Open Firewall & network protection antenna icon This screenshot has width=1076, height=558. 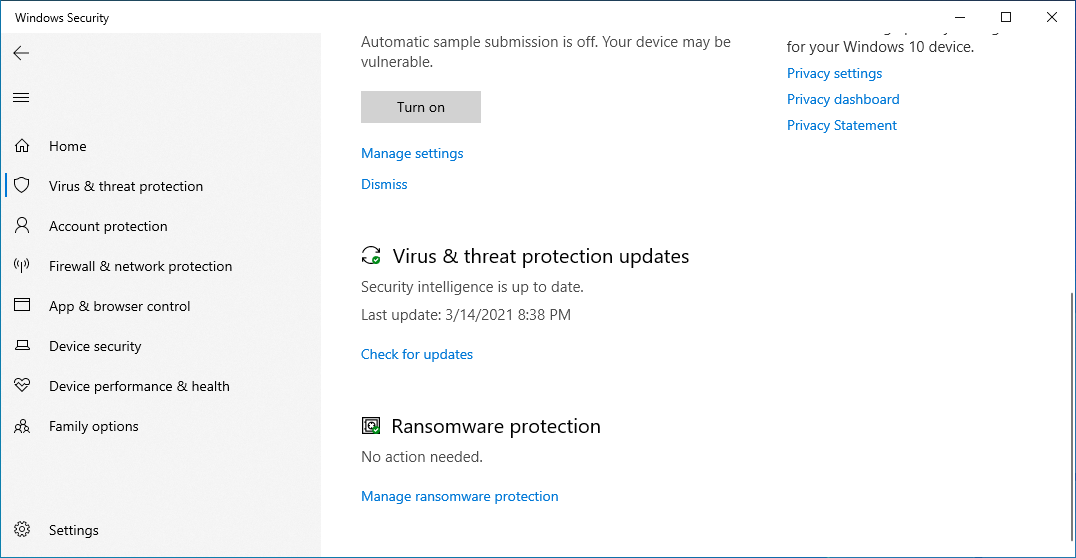click(x=22, y=266)
